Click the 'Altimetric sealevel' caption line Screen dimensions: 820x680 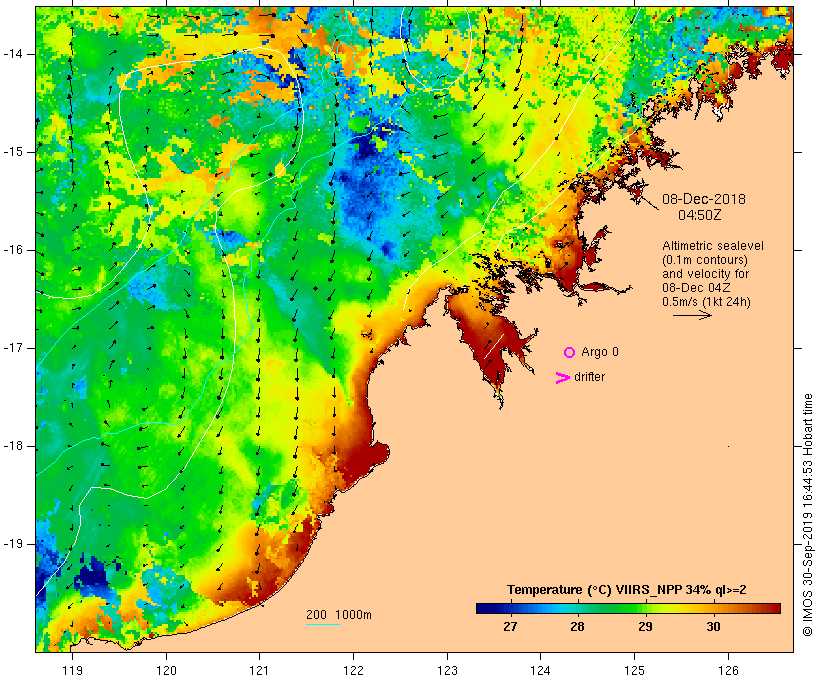[713, 246]
